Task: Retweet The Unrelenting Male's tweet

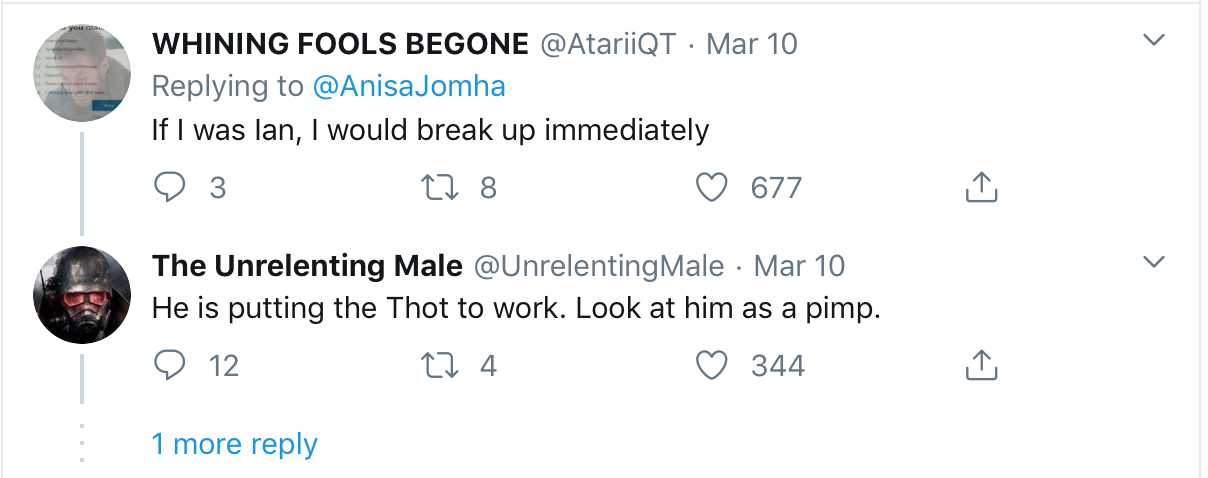Action: click(445, 365)
